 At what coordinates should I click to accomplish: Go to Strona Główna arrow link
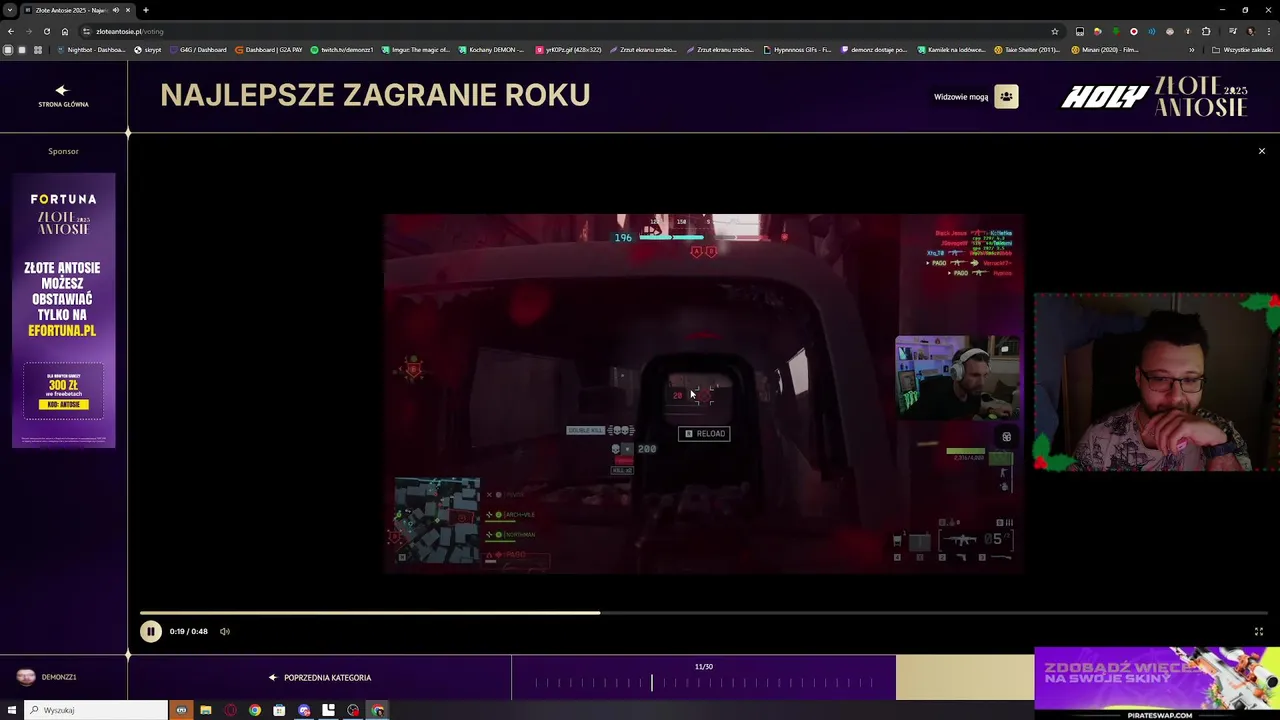63,96
